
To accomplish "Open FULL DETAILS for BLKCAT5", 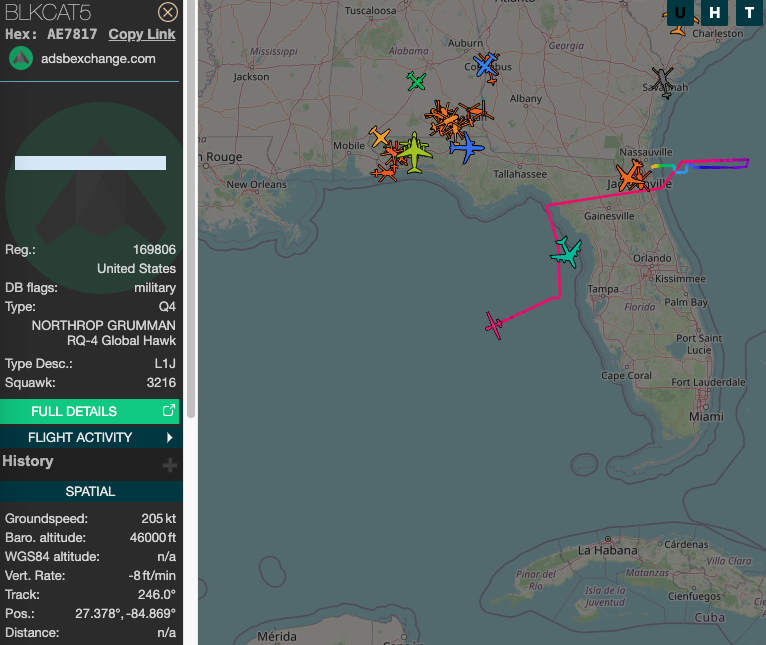I will pos(90,411).
